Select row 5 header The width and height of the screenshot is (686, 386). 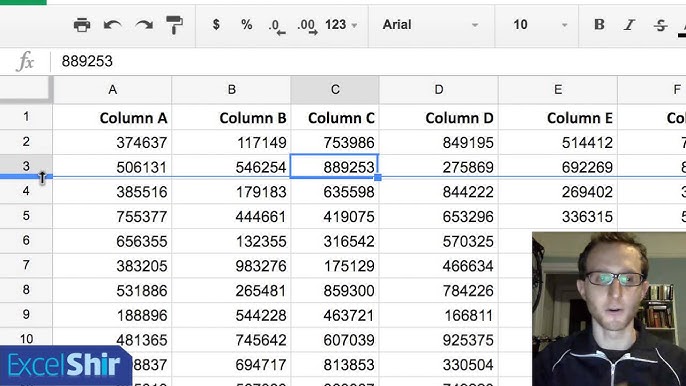(x=26, y=216)
